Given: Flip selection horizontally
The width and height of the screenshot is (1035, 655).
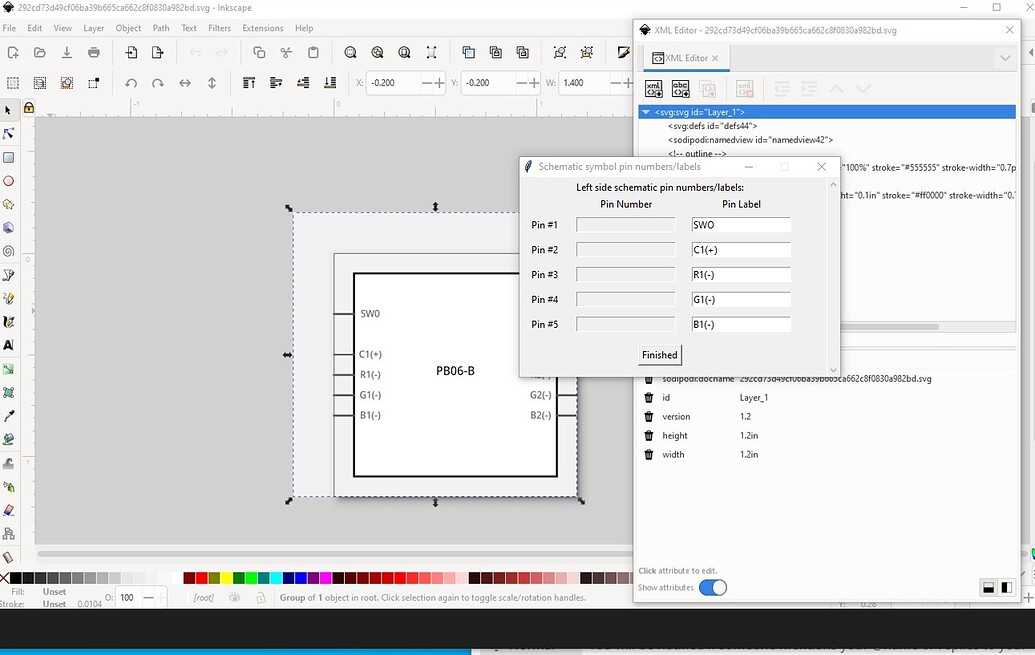Looking at the screenshot, I should click(x=185, y=83).
